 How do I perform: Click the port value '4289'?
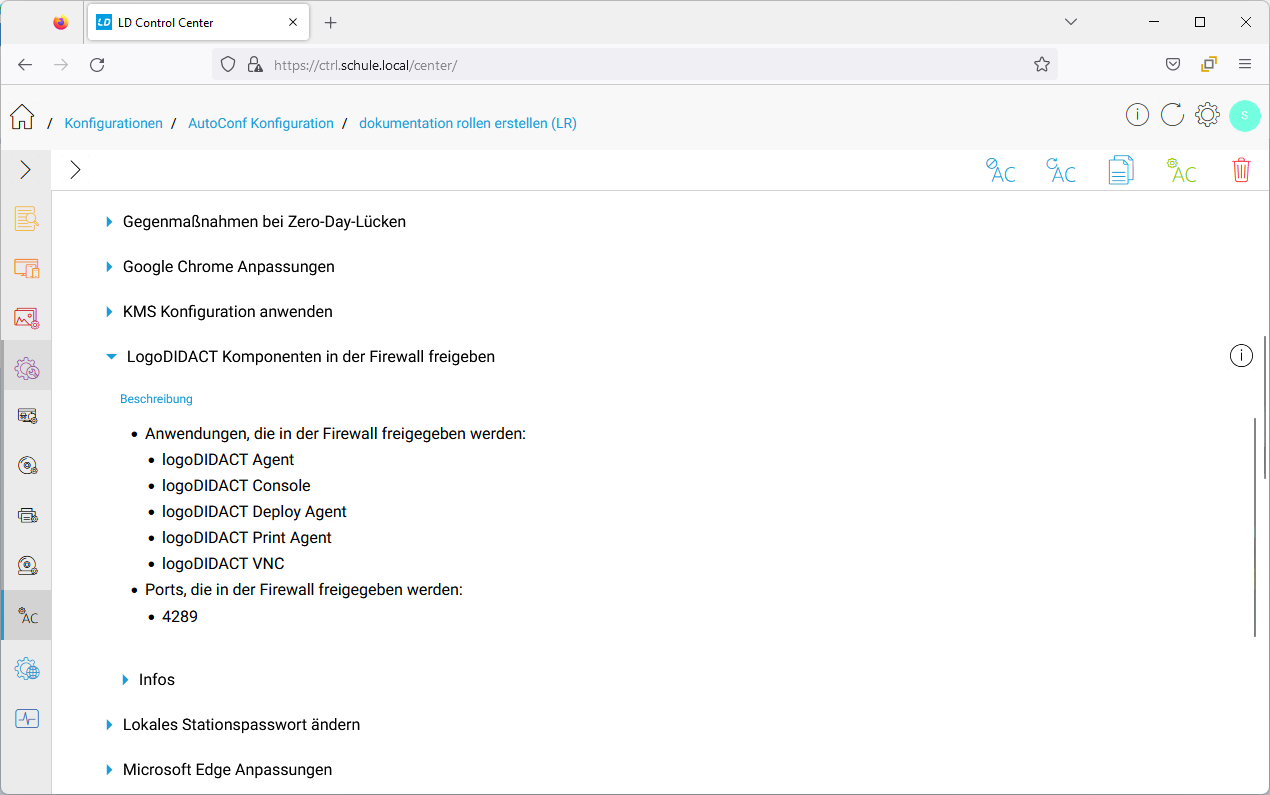(180, 617)
